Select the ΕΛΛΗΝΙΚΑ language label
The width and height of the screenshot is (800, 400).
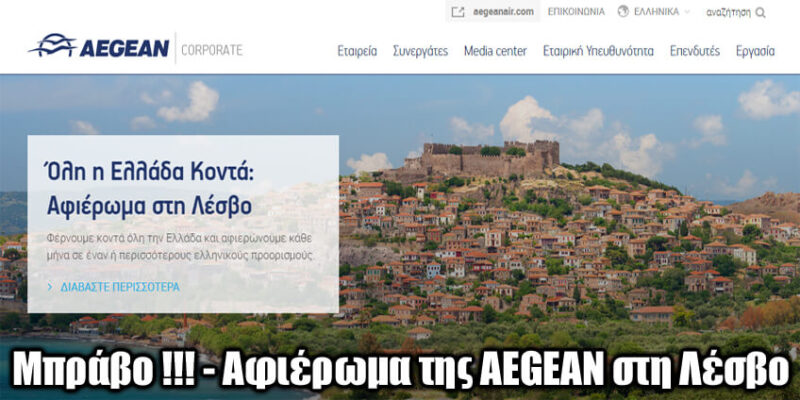(656, 12)
